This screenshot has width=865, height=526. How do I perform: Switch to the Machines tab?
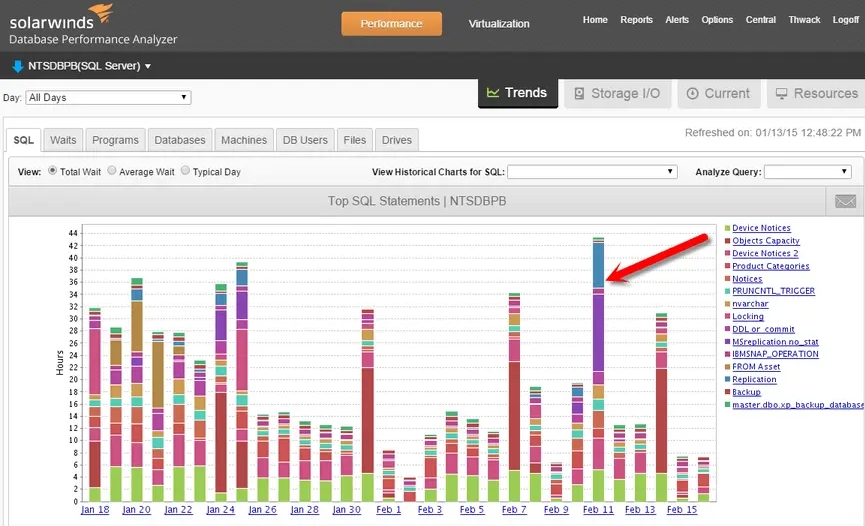(x=244, y=140)
